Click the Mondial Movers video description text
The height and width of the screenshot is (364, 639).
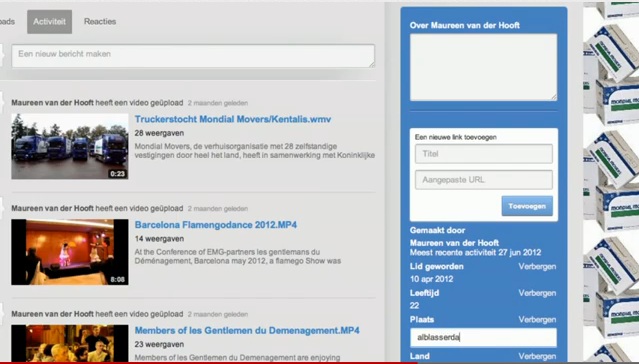tap(255, 150)
